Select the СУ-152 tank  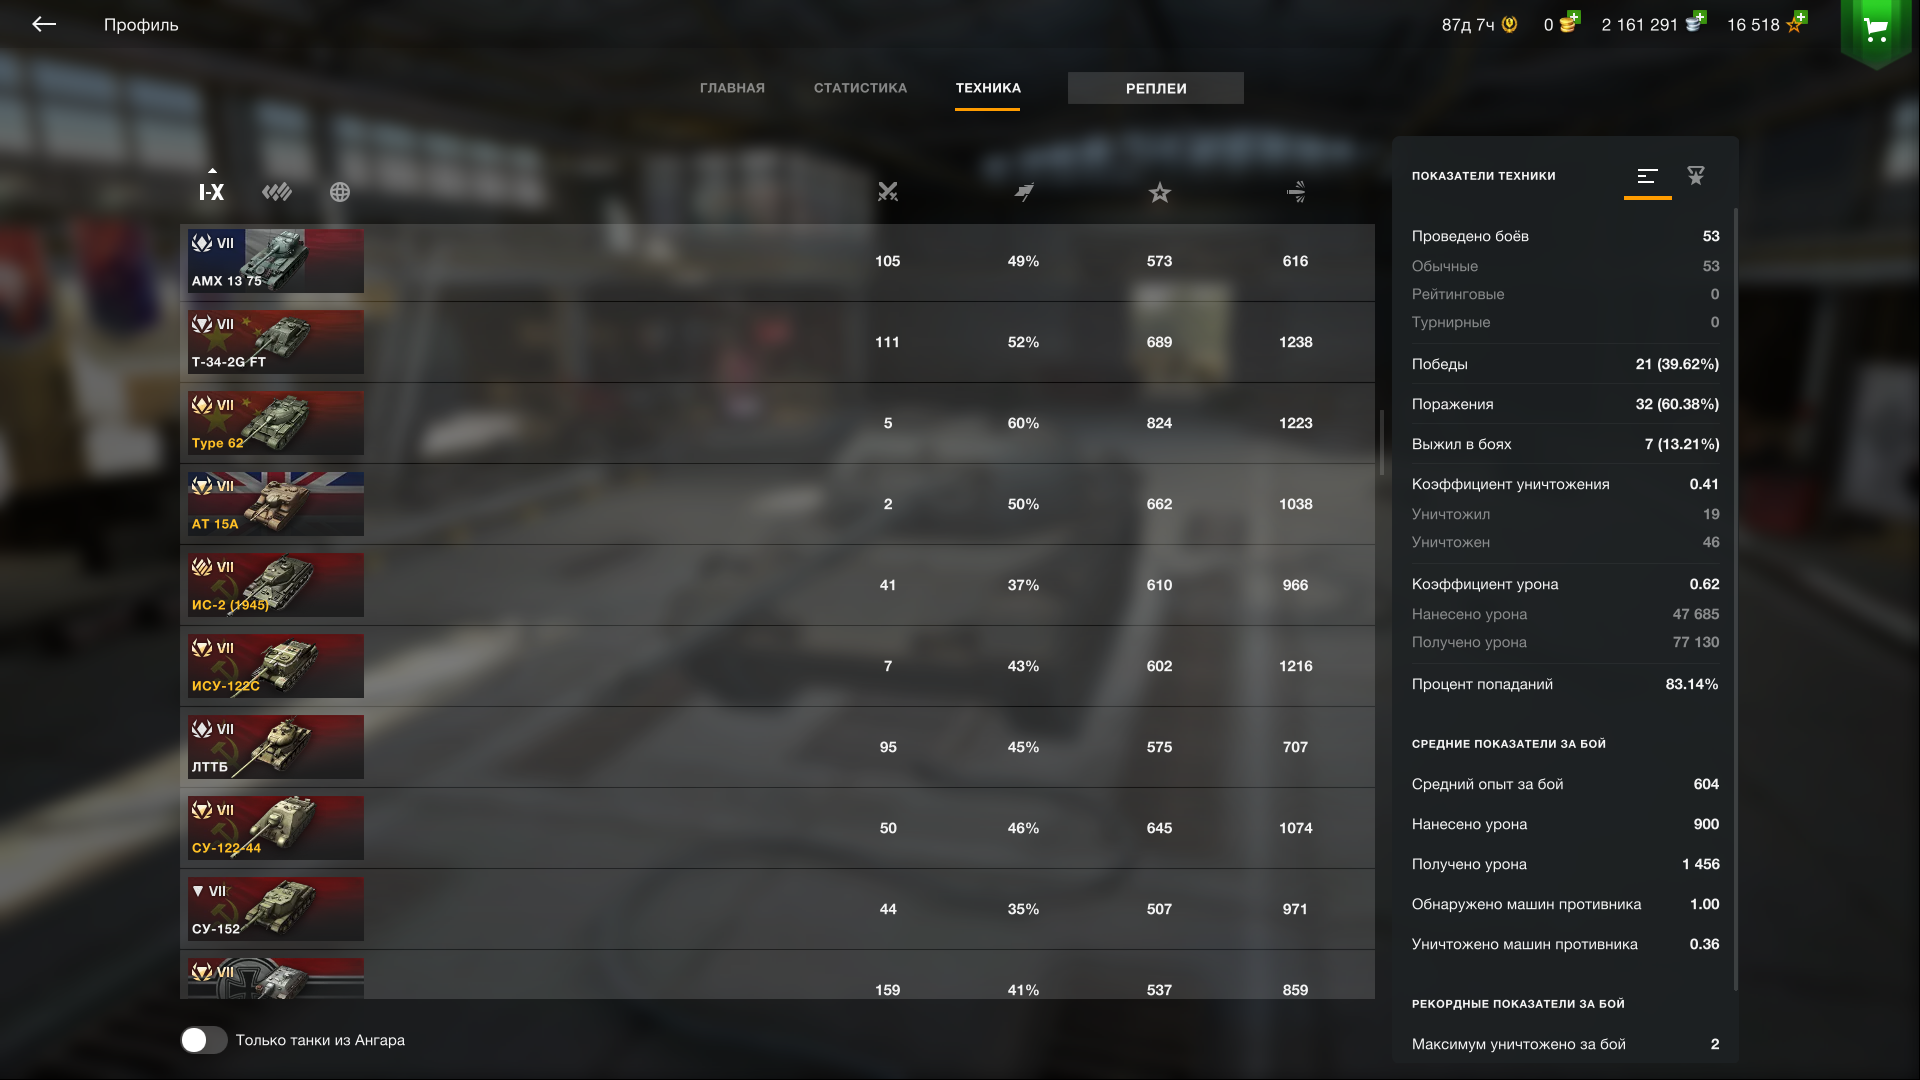coord(777,909)
